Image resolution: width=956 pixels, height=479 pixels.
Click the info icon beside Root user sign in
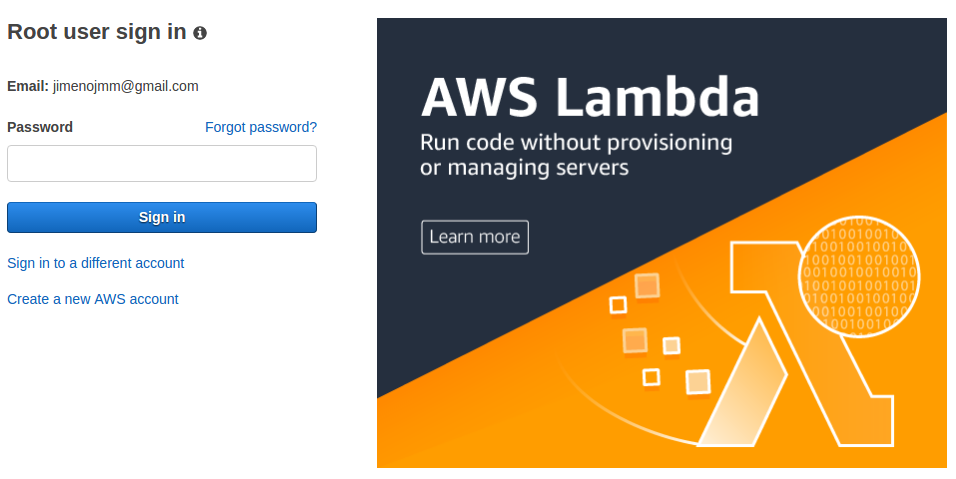click(x=200, y=33)
